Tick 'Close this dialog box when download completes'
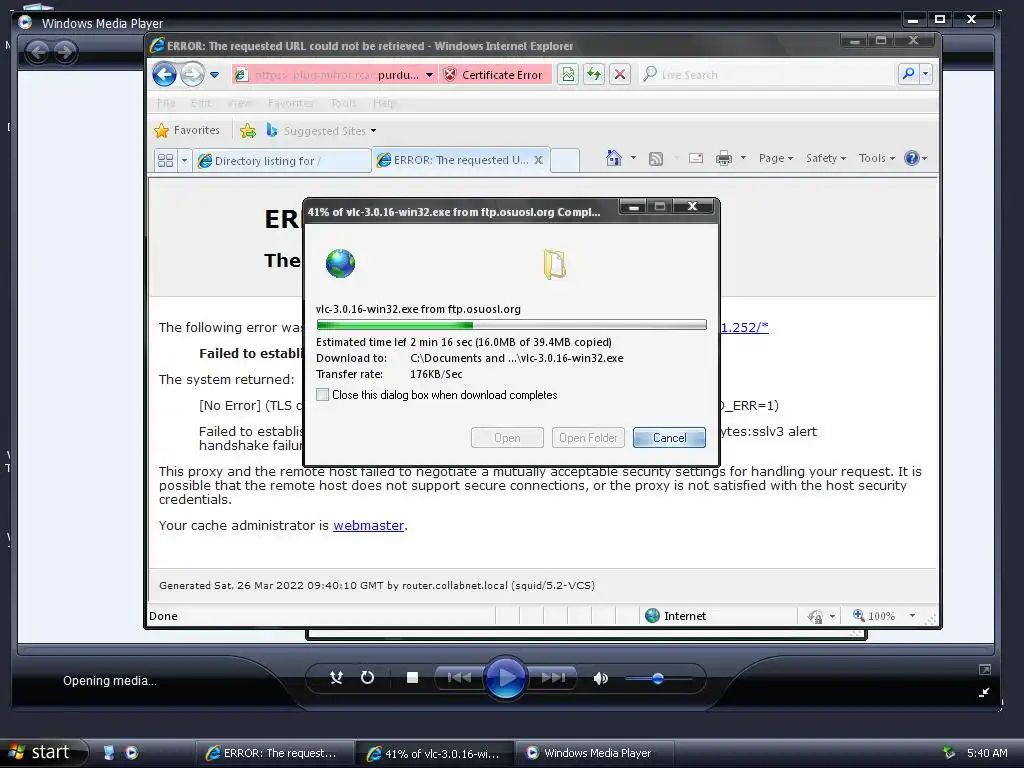Screen dimensions: 1024x768 click(322, 394)
